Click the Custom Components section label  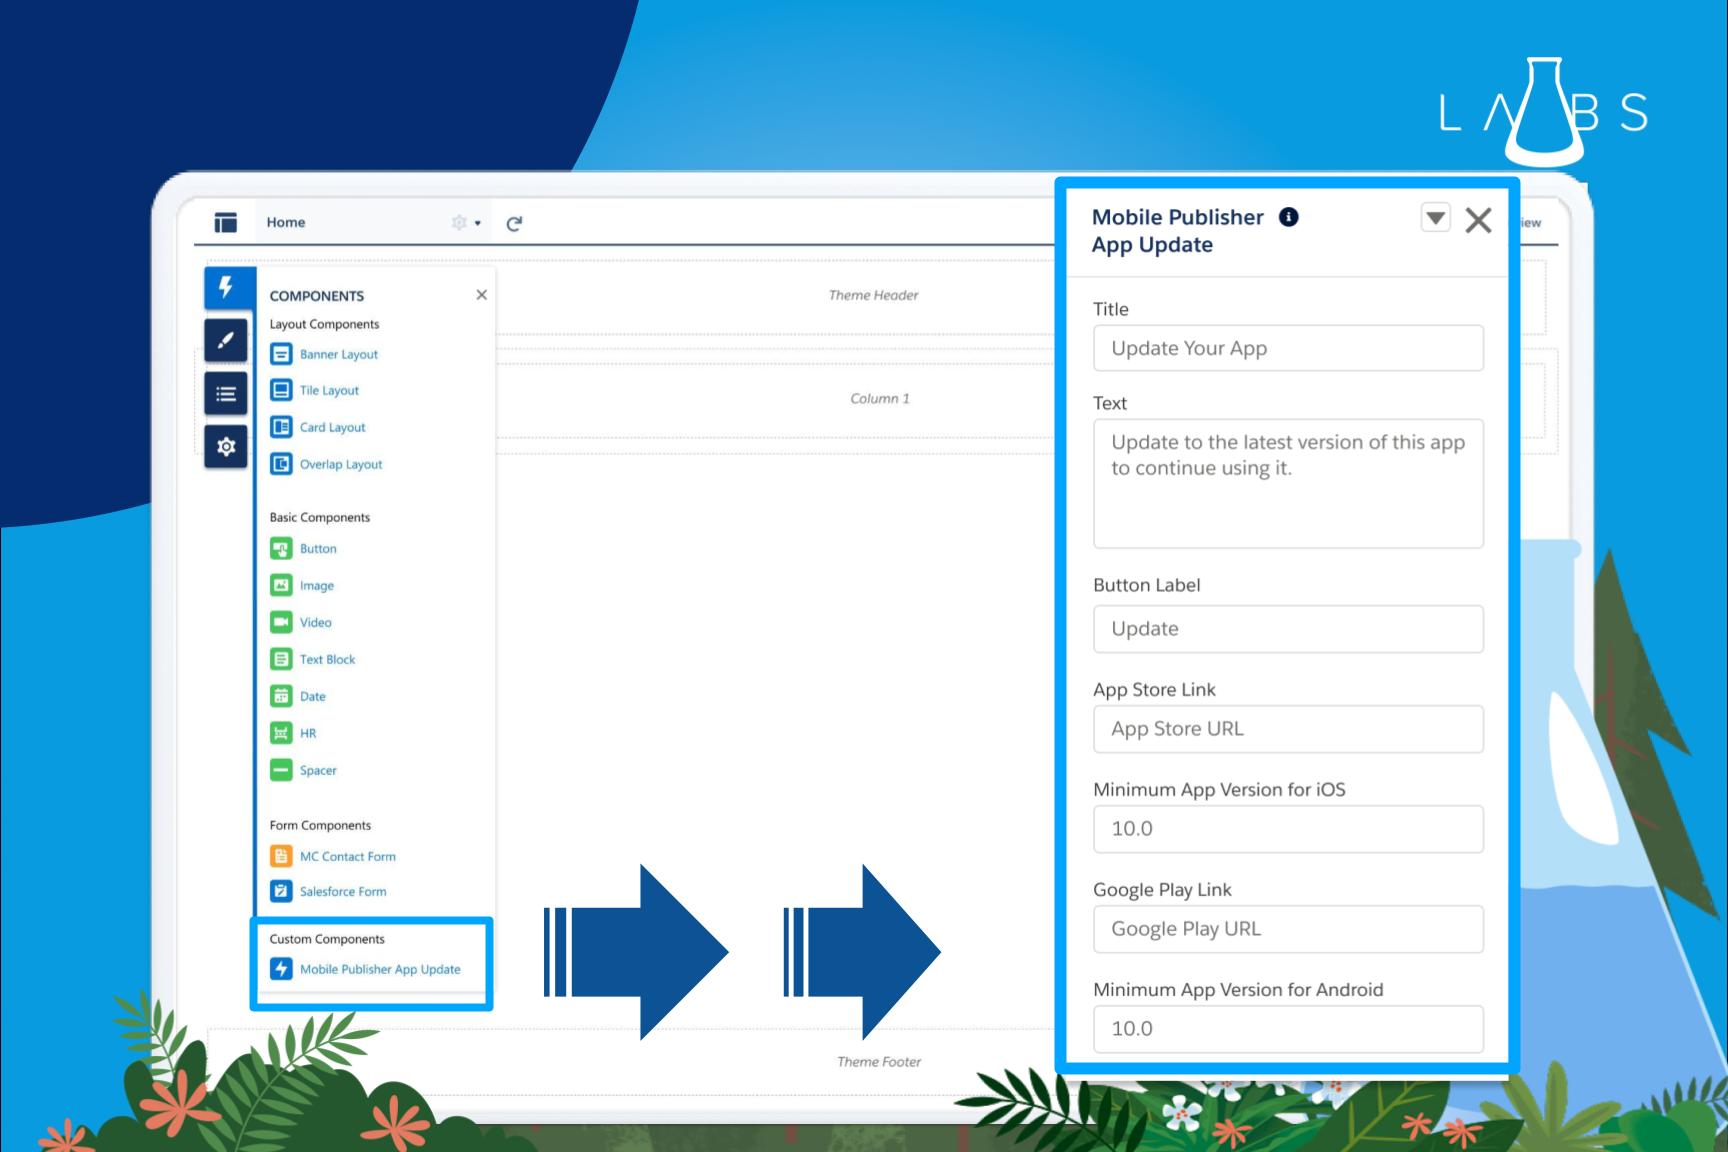point(327,939)
